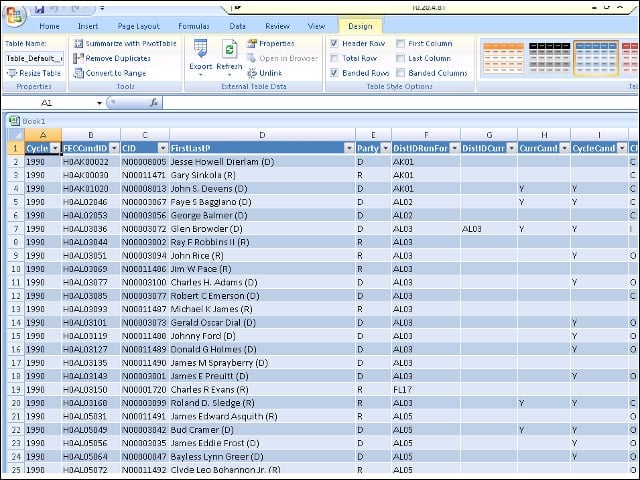Click the Office button logo

15,16
